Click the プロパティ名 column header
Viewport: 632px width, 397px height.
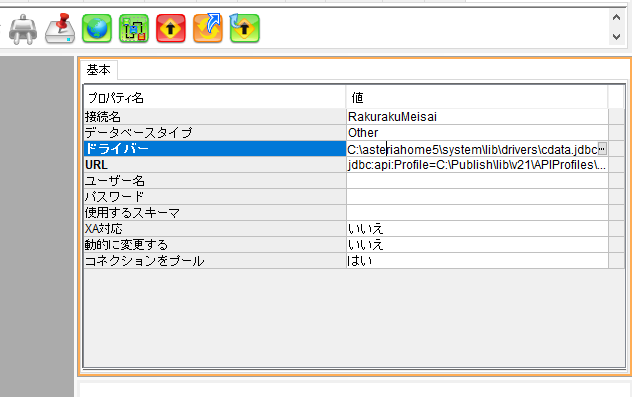[215, 97]
